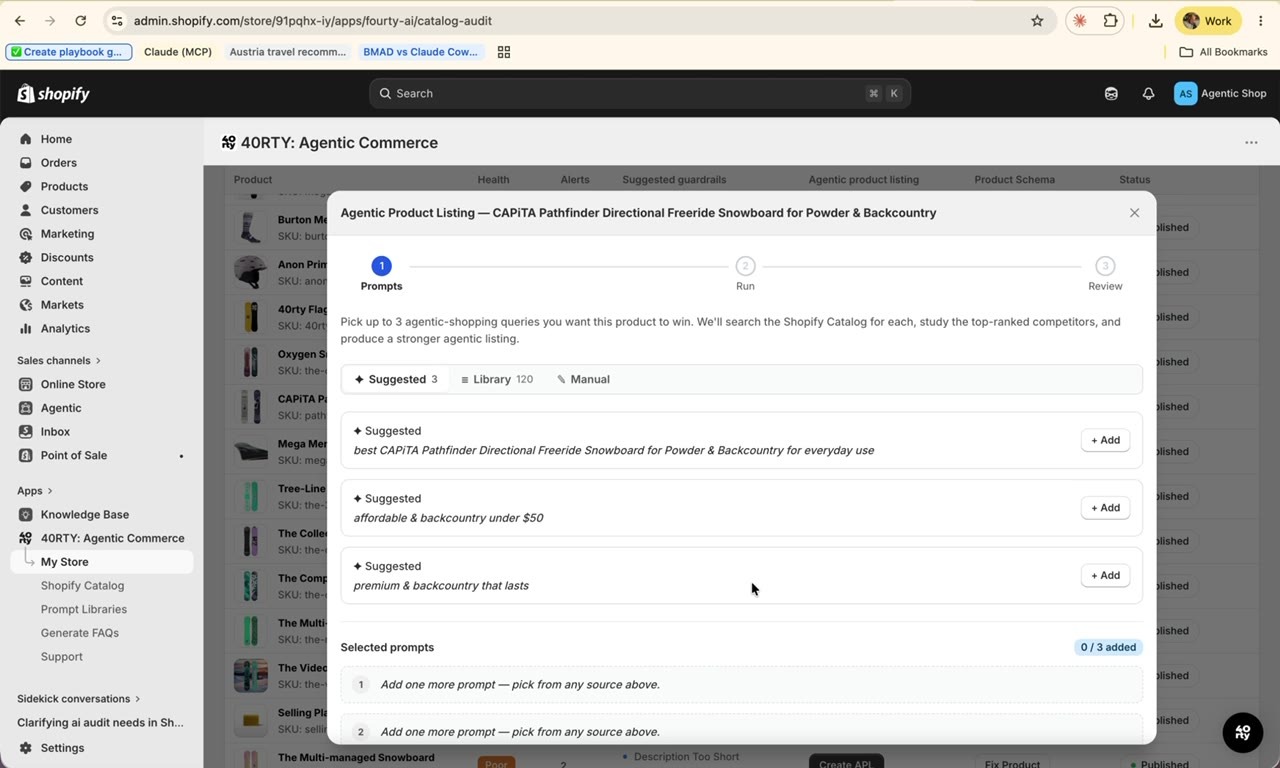Open Prompt Libraries sidebar link

point(83,609)
